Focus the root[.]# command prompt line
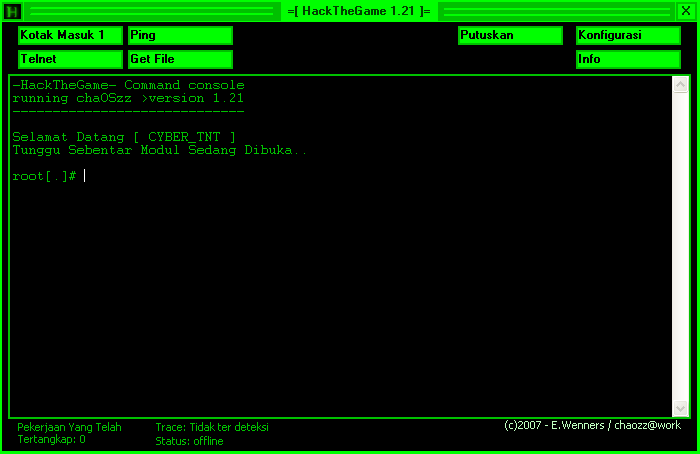The width and height of the screenshot is (700, 454). coord(49,176)
